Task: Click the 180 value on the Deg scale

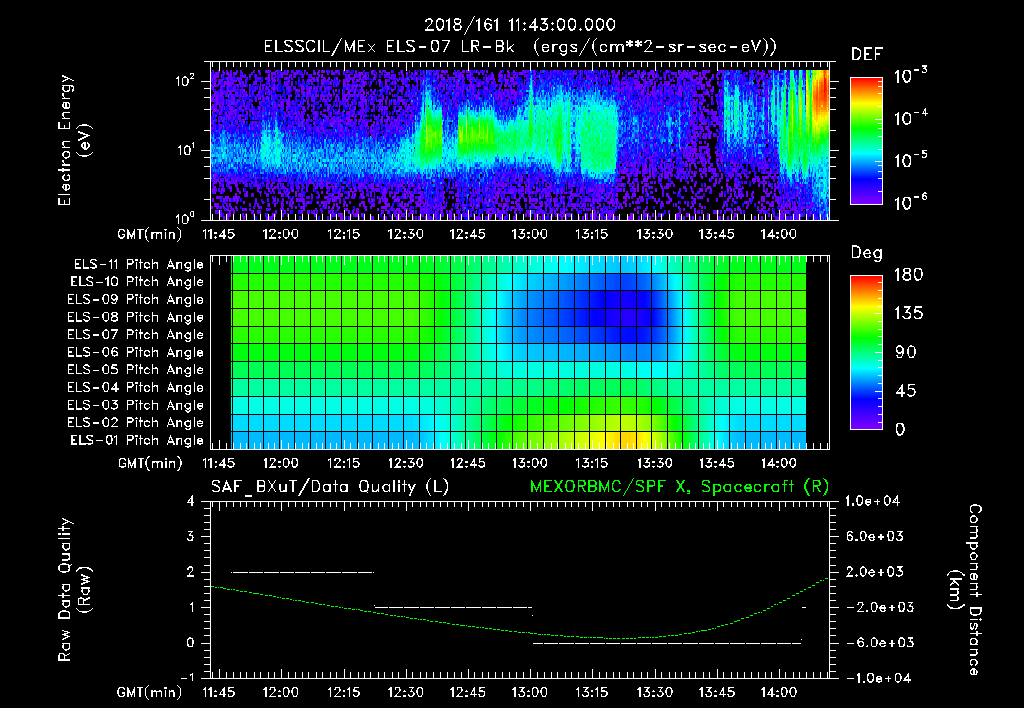Action: tap(908, 275)
